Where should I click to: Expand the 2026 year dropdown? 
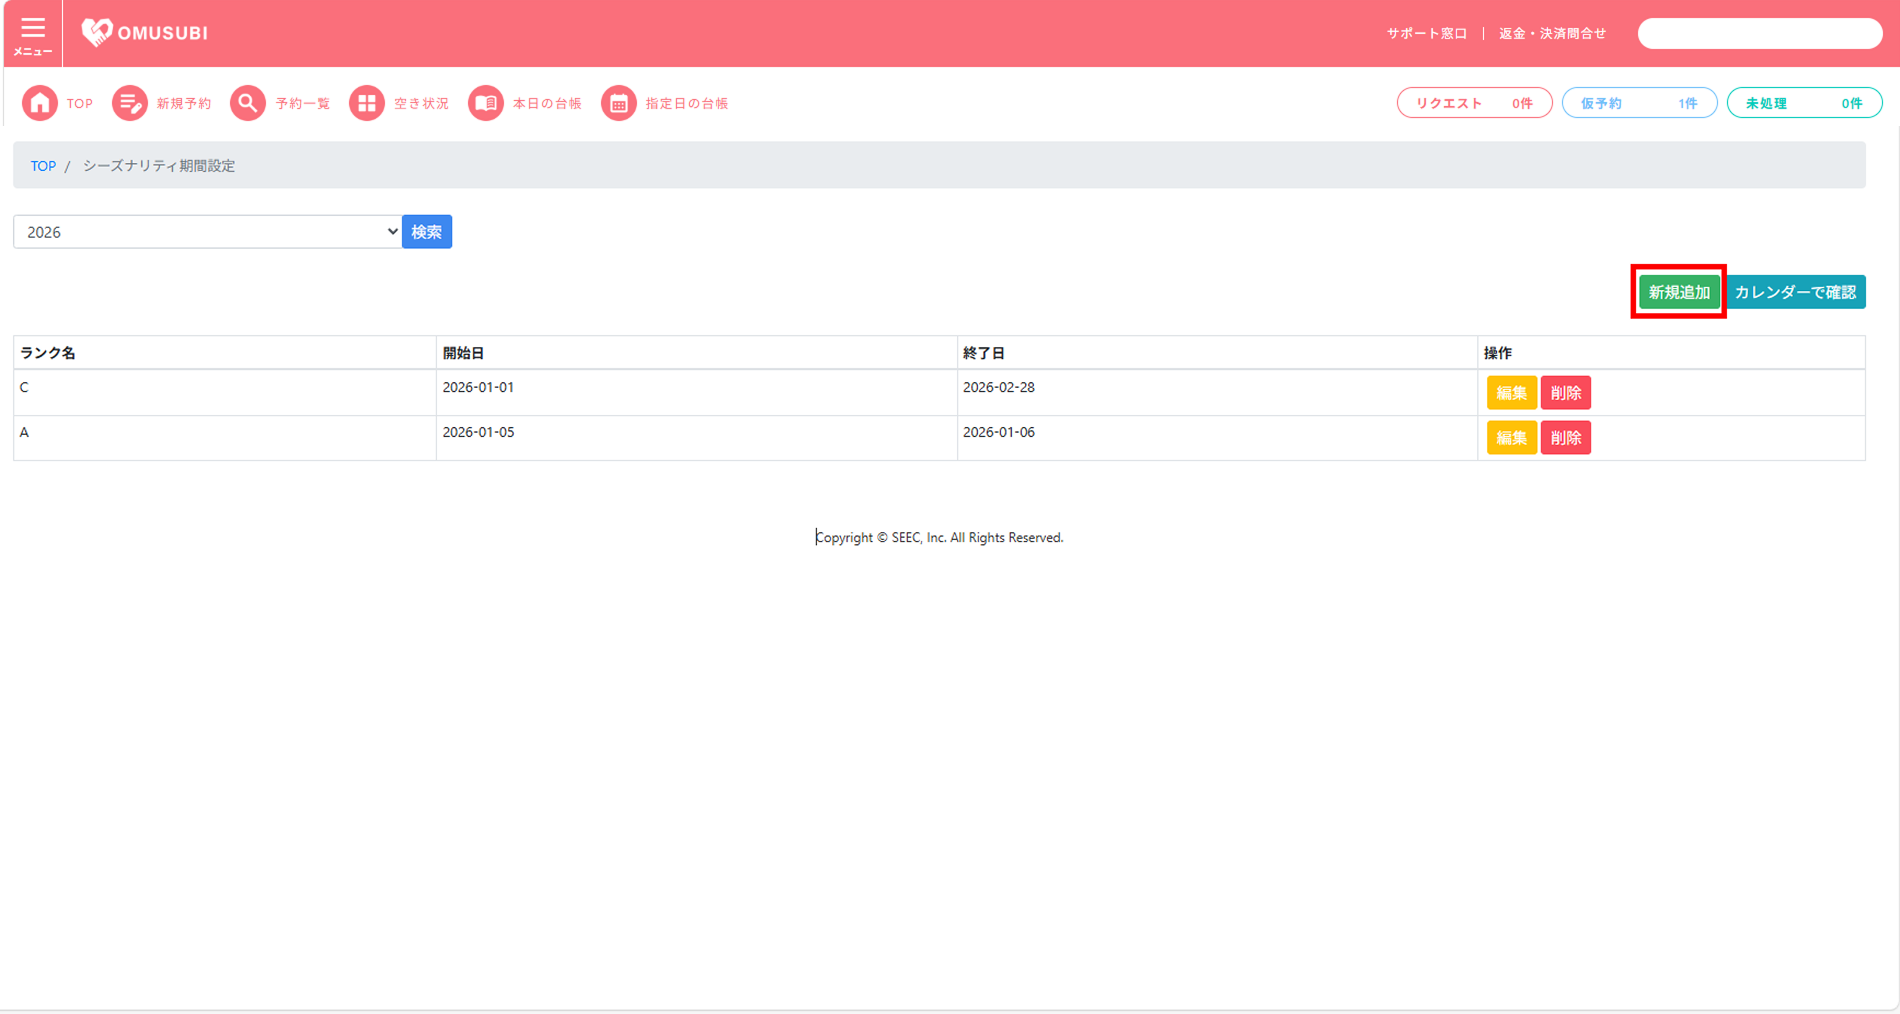(208, 232)
